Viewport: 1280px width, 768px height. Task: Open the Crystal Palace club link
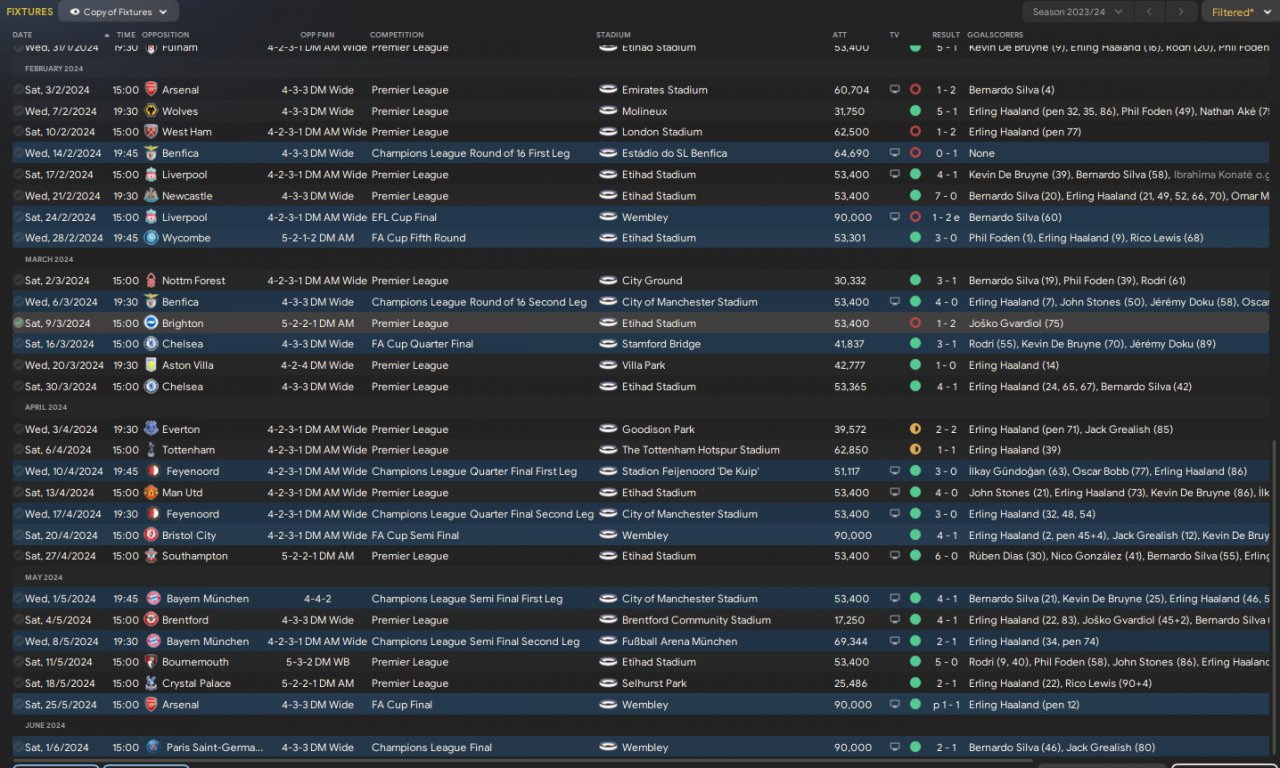196,684
